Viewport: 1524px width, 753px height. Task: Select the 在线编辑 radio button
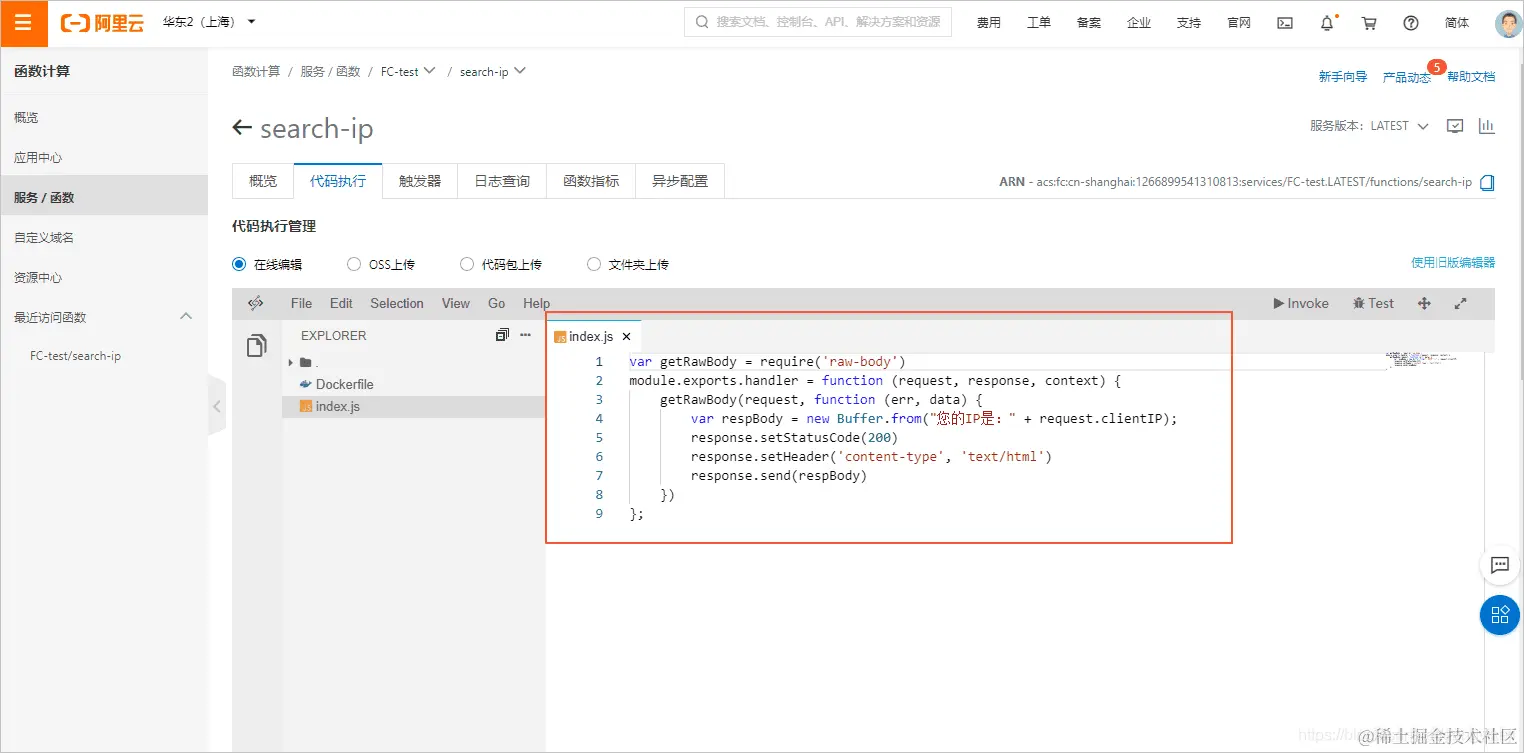pyautogui.click(x=238, y=263)
